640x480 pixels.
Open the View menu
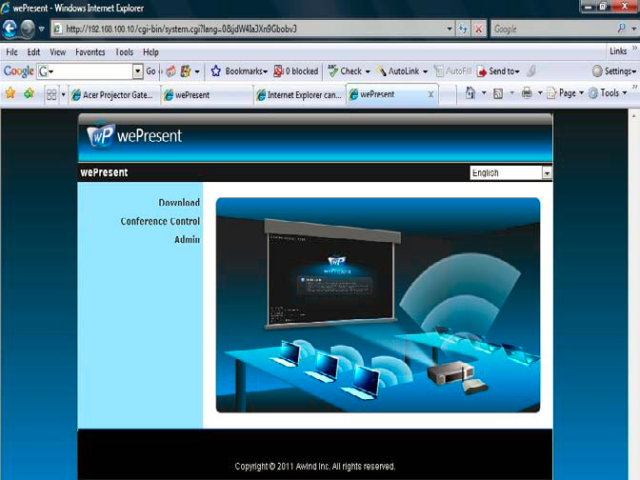58,52
